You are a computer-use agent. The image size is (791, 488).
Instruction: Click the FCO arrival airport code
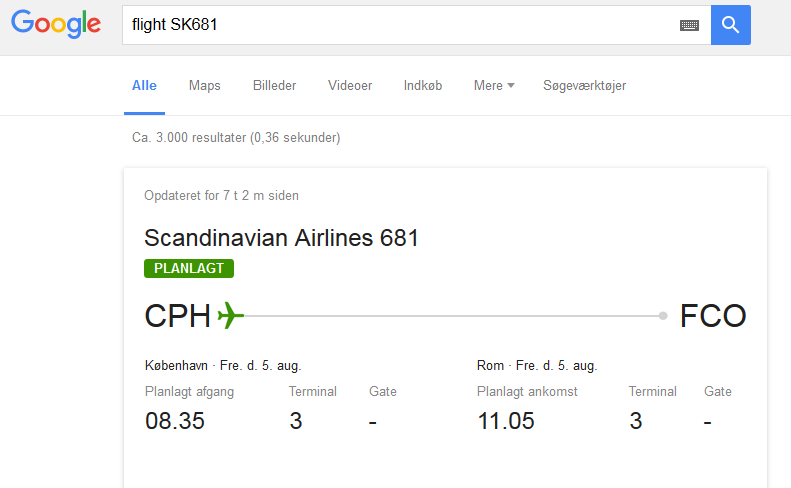coord(713,316)
